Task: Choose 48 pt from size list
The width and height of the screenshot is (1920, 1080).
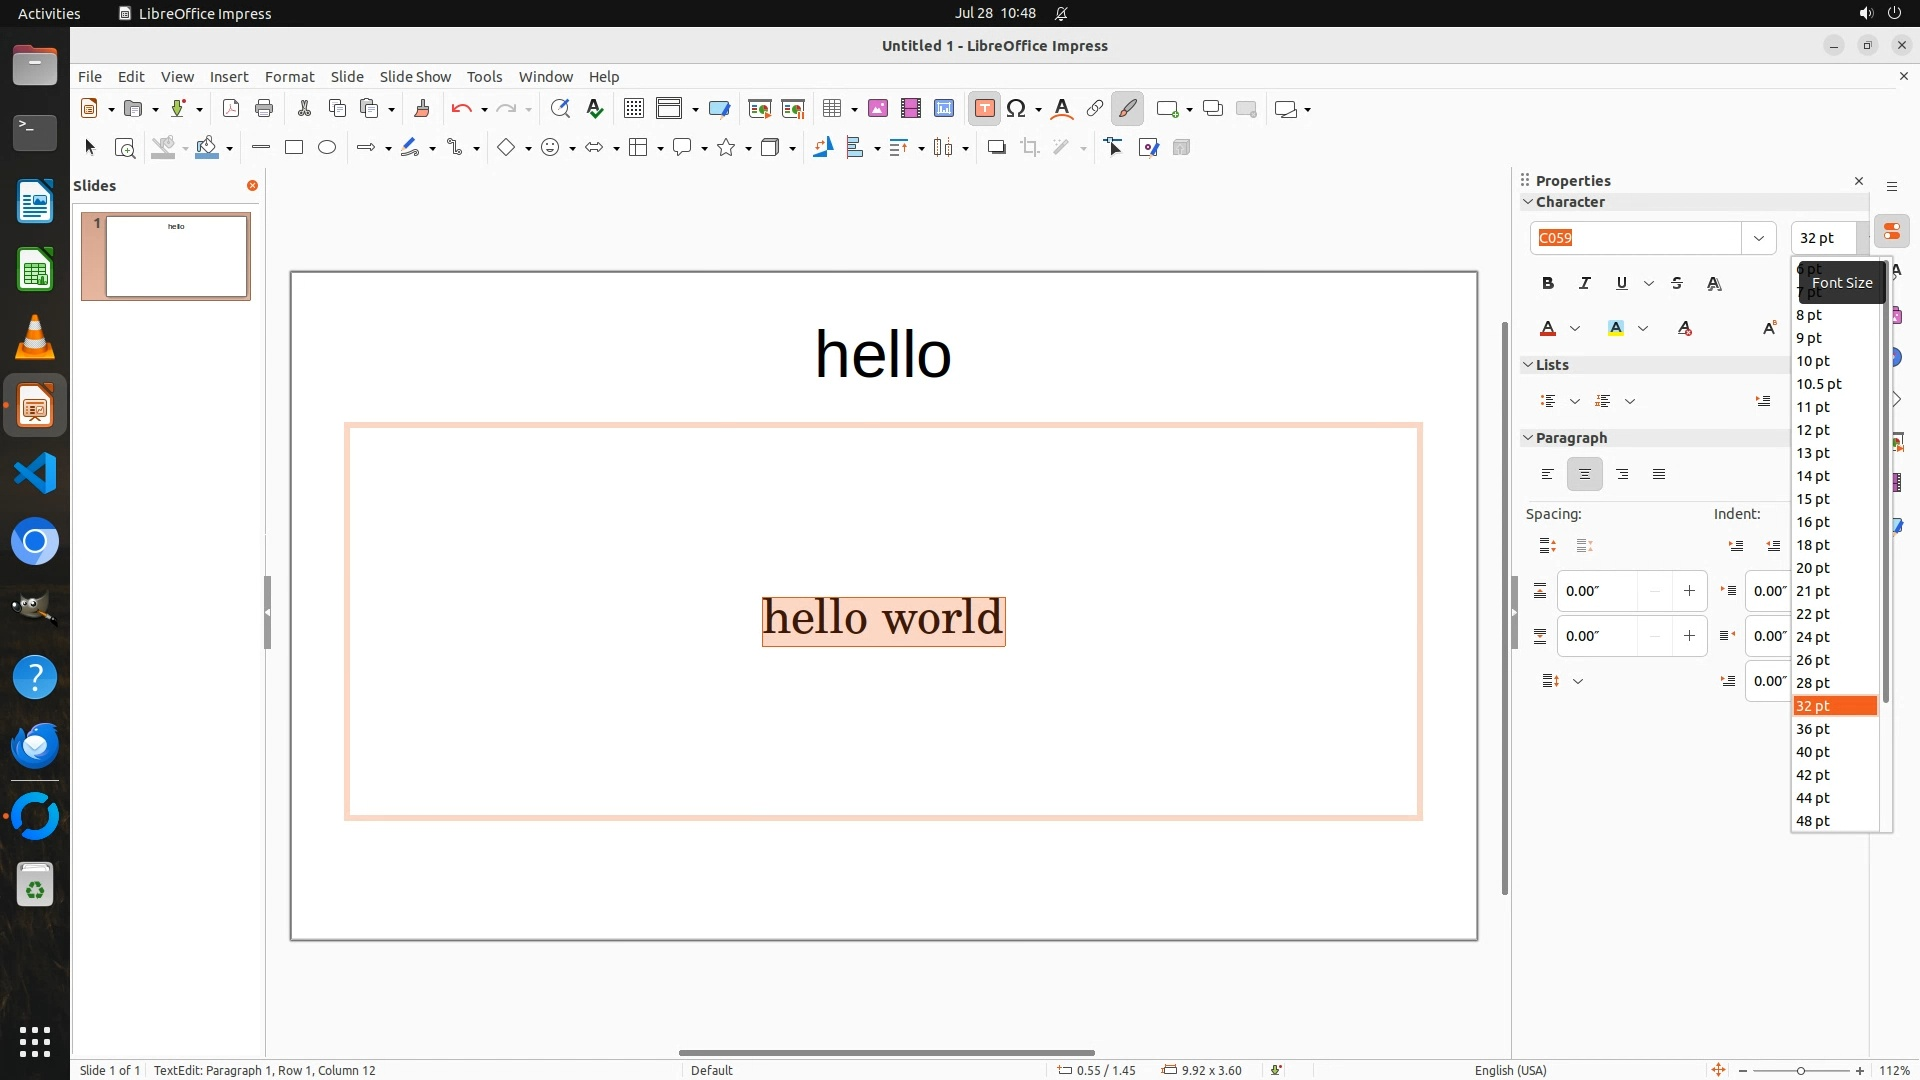Action: pos(1813,821)
